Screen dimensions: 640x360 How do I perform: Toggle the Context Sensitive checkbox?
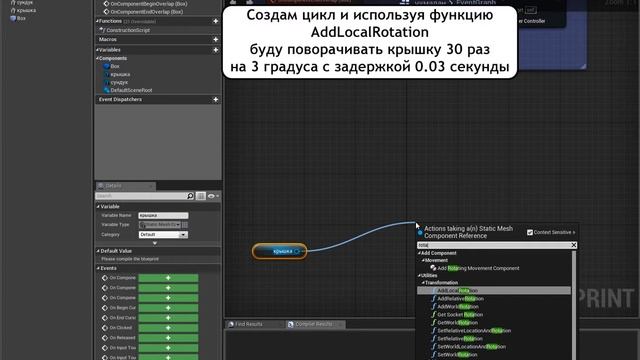click(530, 232)
